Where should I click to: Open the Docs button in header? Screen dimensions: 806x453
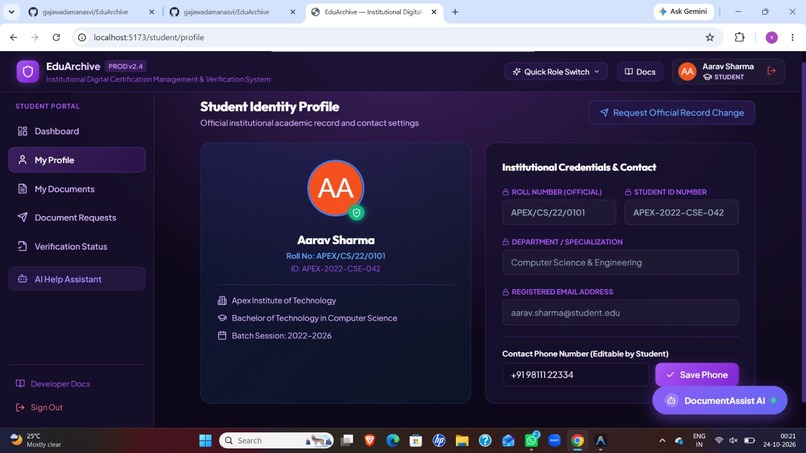[640, 71]
